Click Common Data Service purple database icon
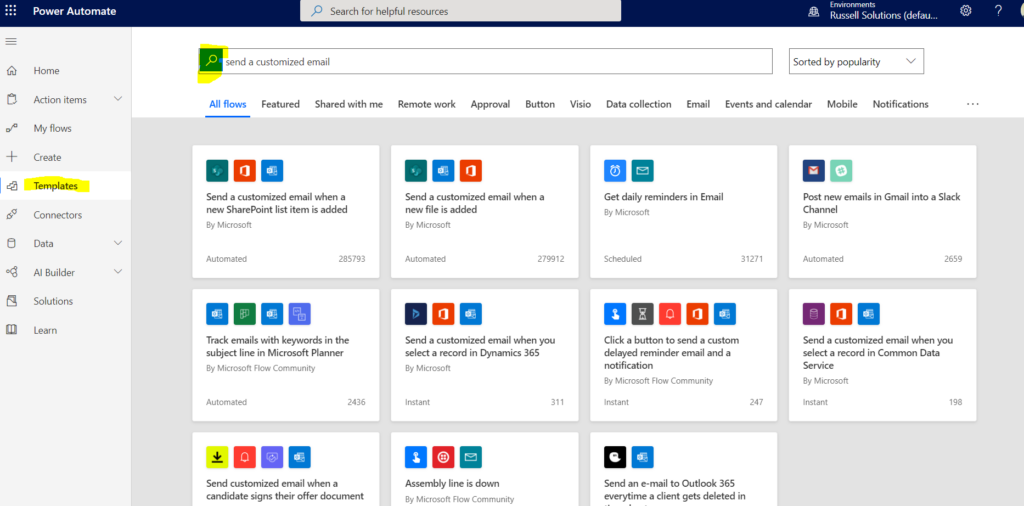Viewport: 1024px width, 506px height. tap(814, 314)
